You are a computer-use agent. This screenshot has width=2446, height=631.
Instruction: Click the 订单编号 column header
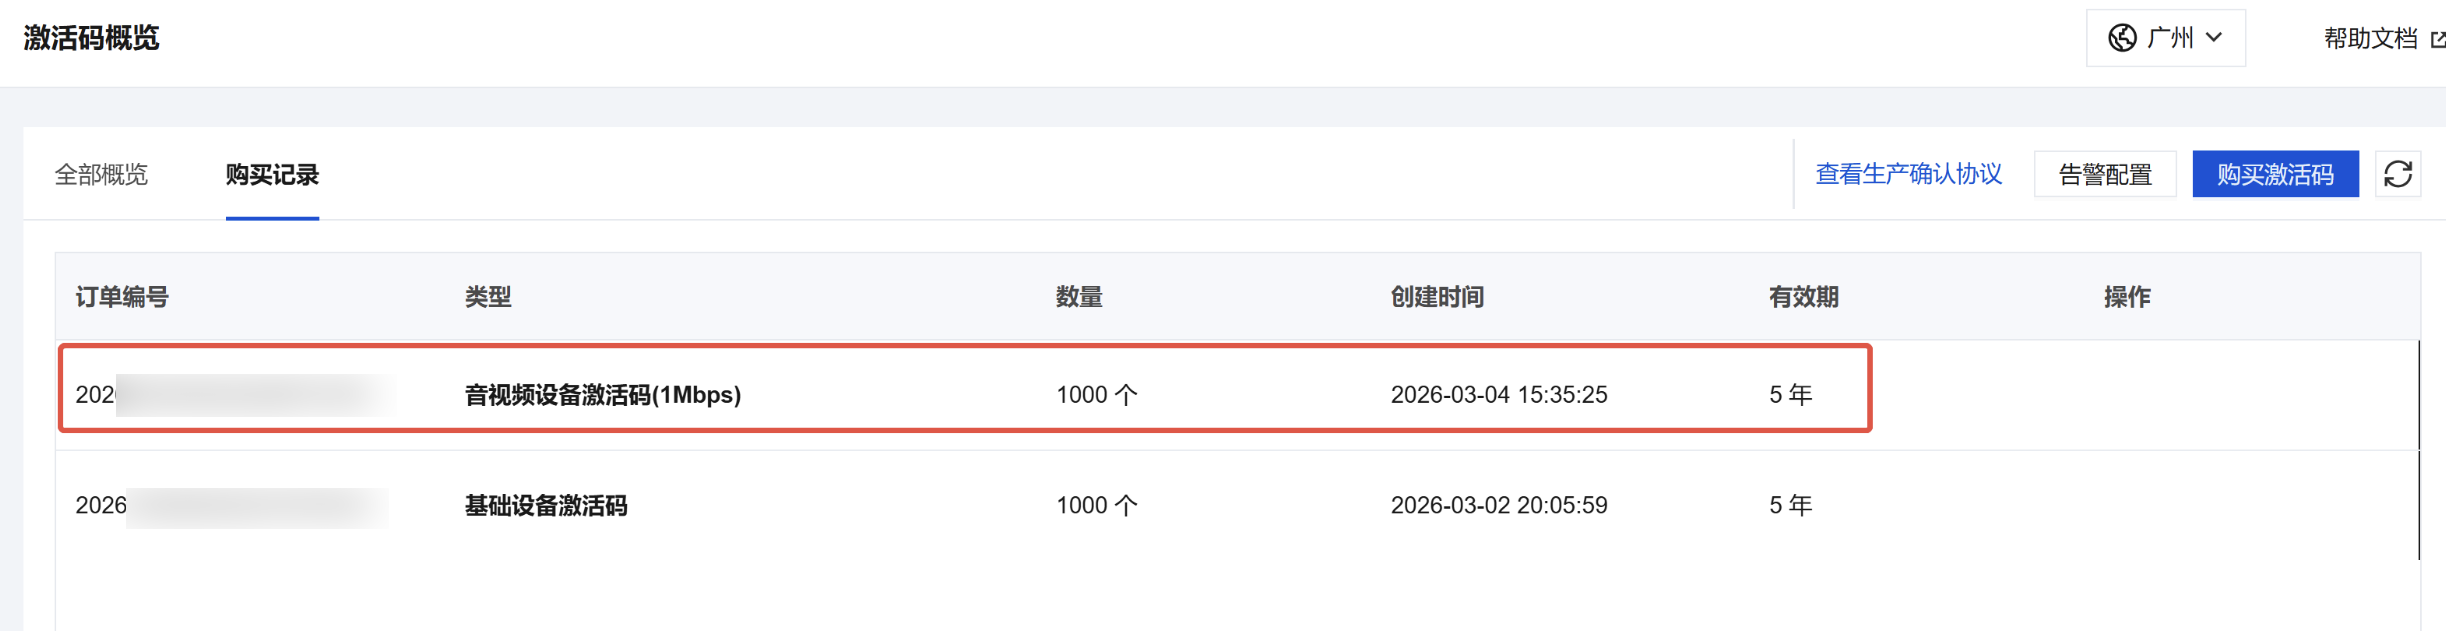122,297
